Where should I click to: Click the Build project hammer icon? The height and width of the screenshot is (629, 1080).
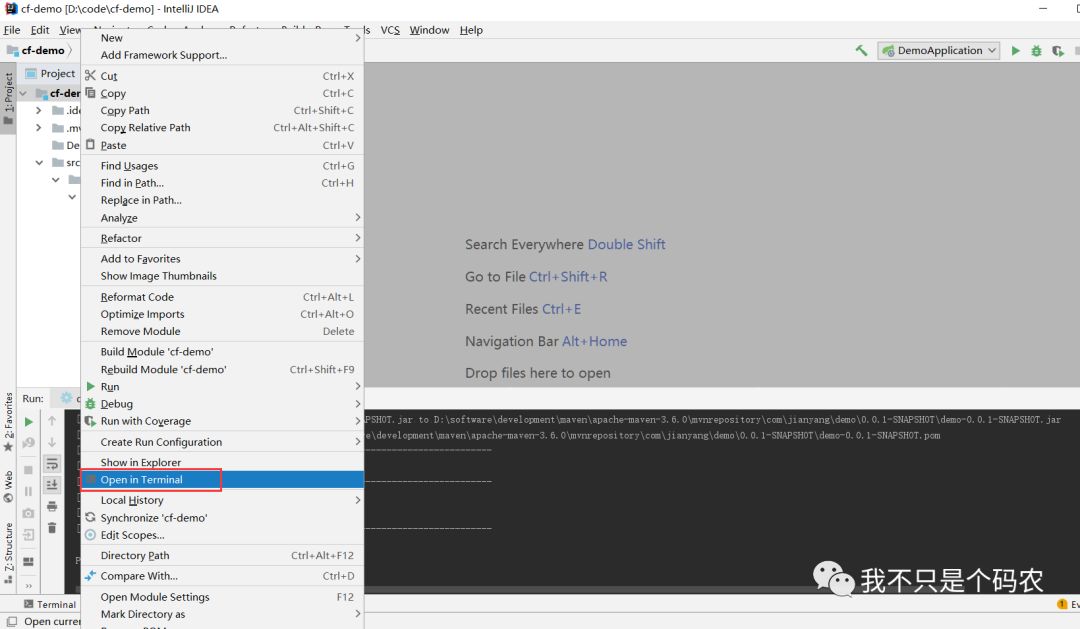pyautogui.click(x=861, y=50)
